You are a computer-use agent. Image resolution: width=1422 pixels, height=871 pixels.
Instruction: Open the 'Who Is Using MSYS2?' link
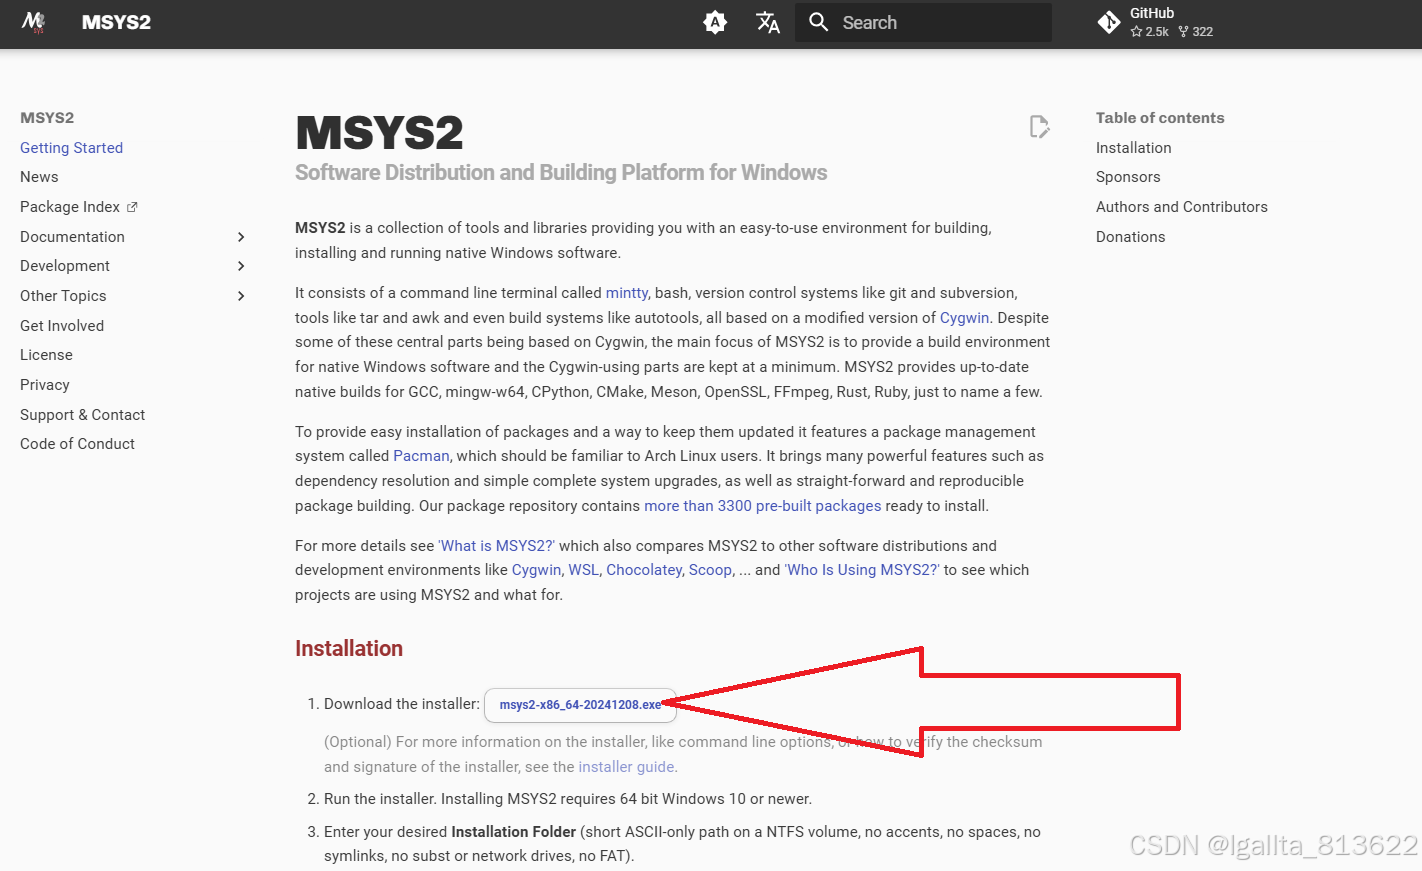point(862,570)
